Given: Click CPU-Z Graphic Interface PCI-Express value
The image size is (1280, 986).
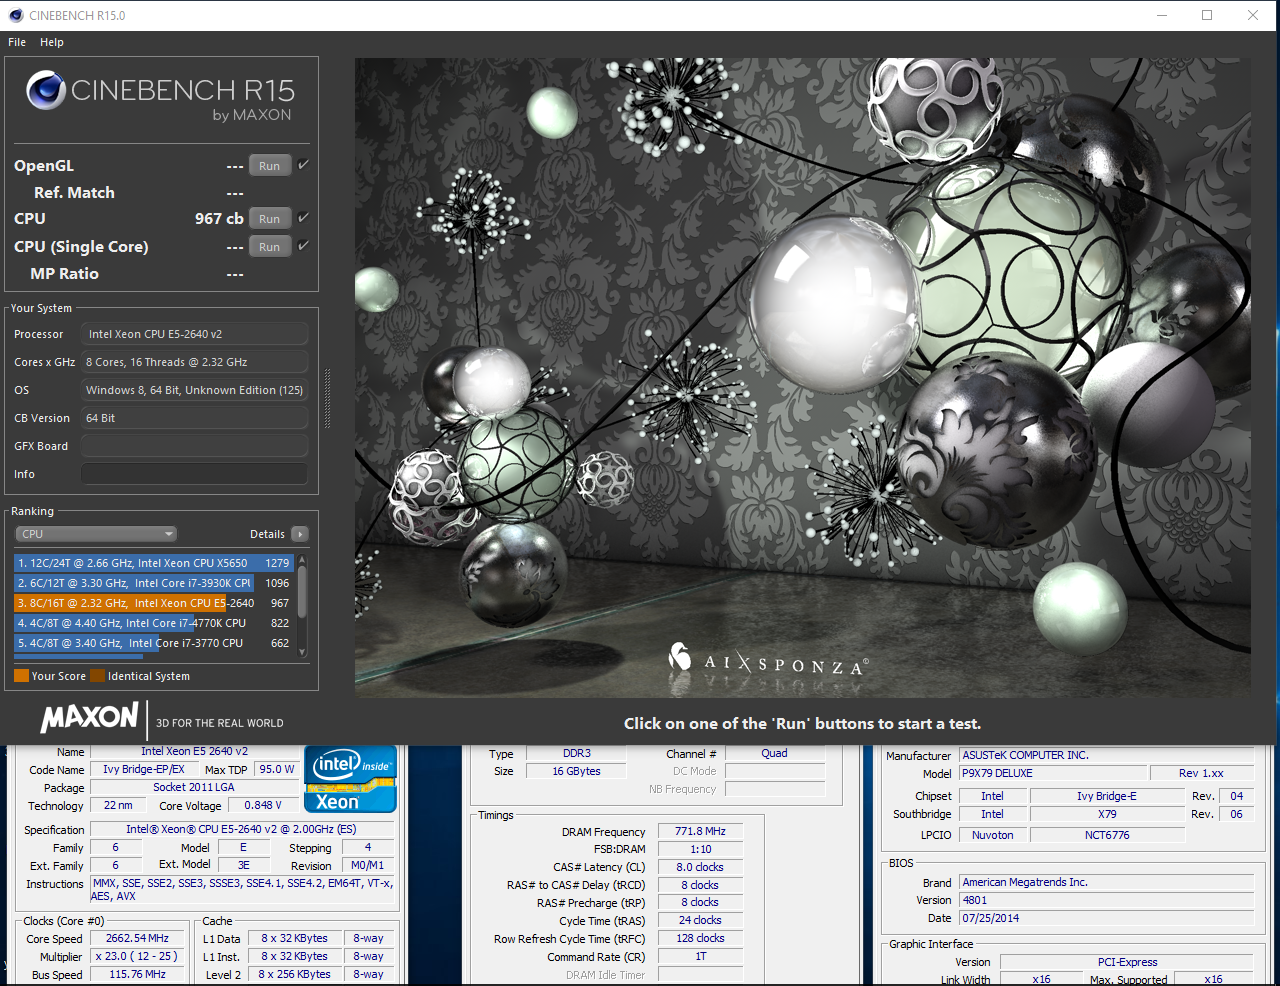Looking at the screenshot, I should pos(1127,962).
